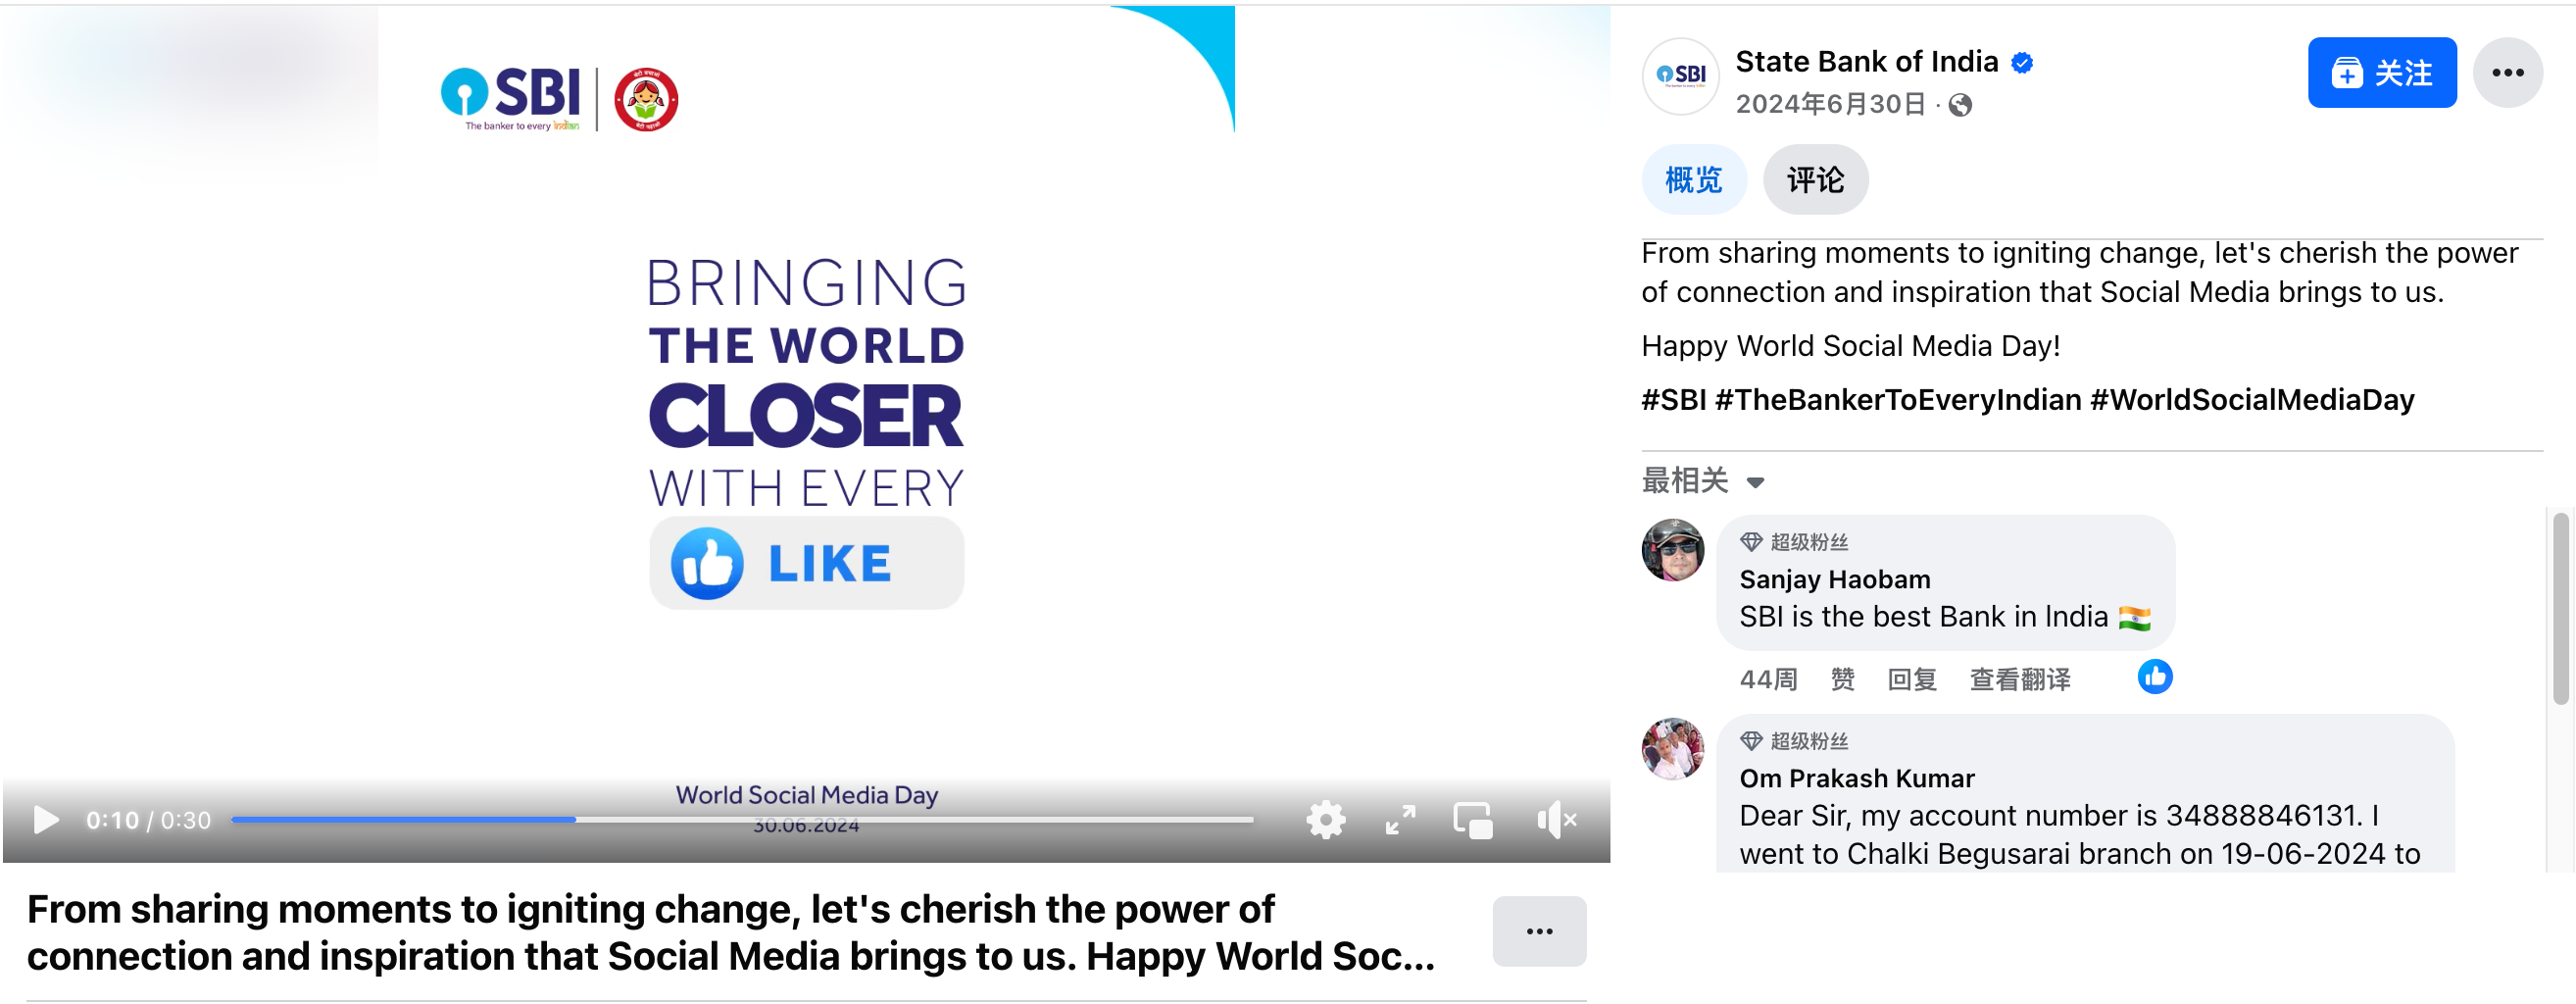Screen dimensions: 2576x1004
Task: Click the 44周 comment timestamp
Action: (1768, 680)
